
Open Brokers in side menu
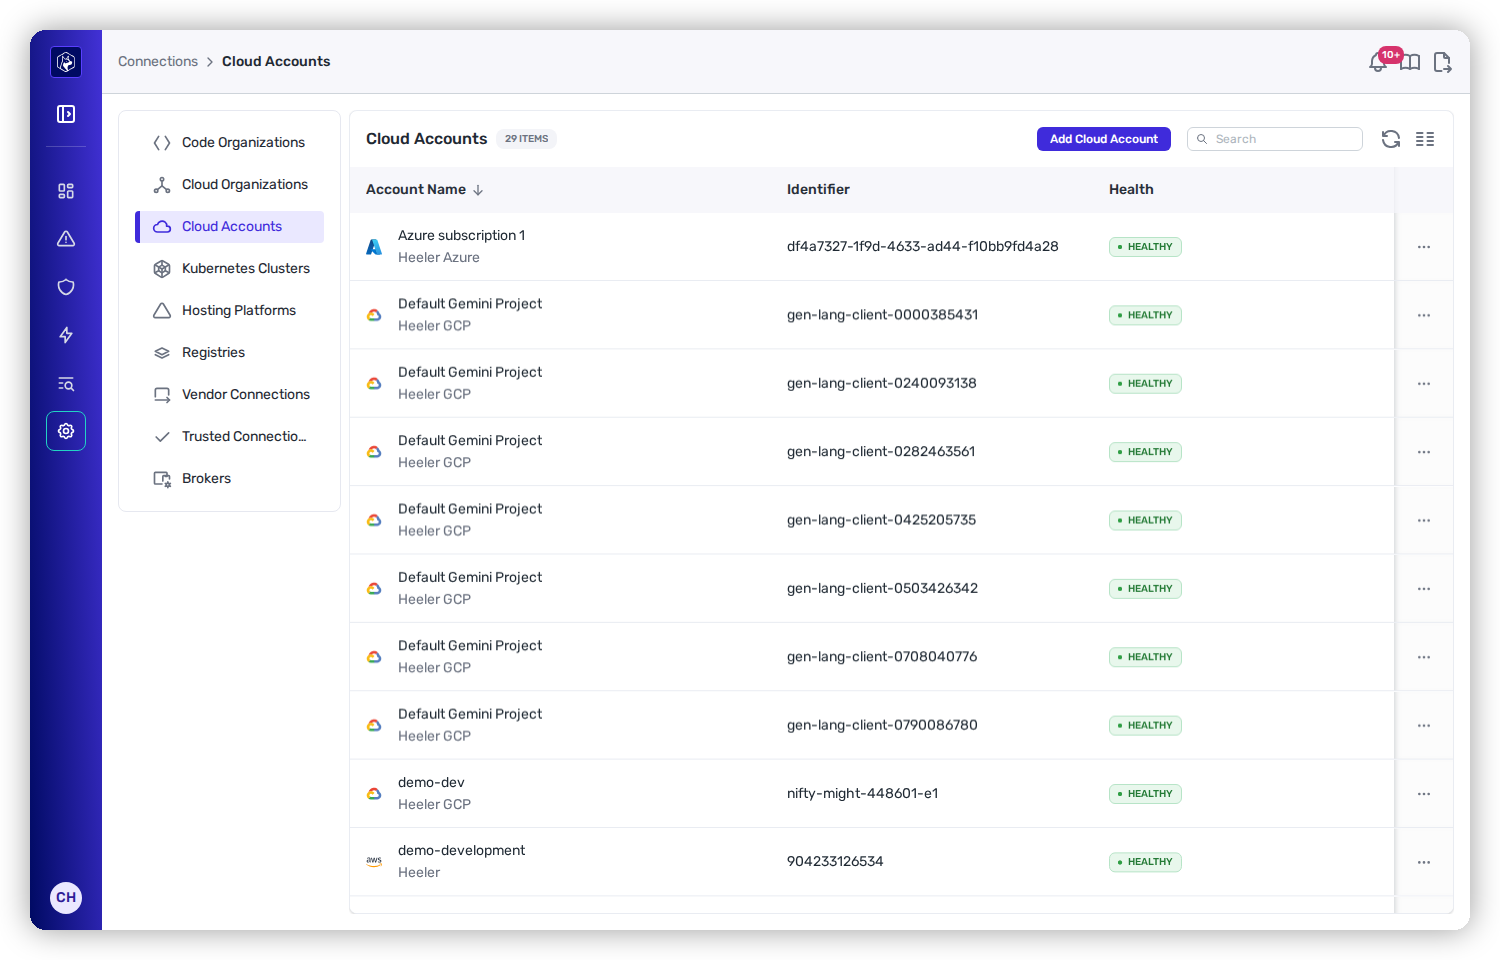tap(230, 479)
